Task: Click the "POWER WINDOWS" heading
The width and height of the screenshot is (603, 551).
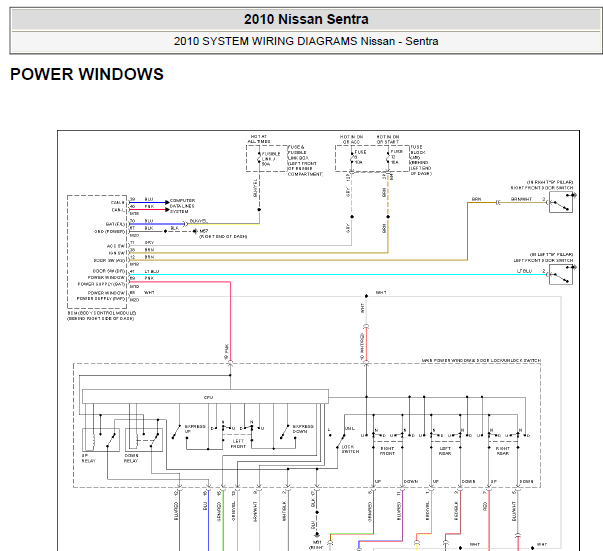Action: point(87,74)
